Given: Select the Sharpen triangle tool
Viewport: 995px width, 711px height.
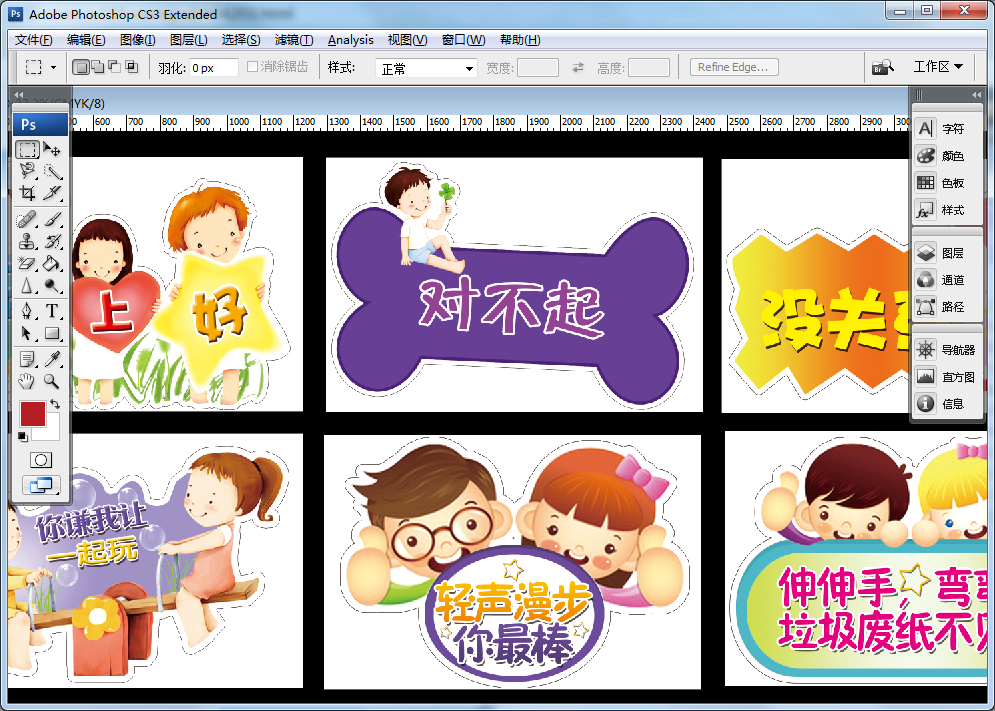Looking at the screenshot, I should point(27,286).
